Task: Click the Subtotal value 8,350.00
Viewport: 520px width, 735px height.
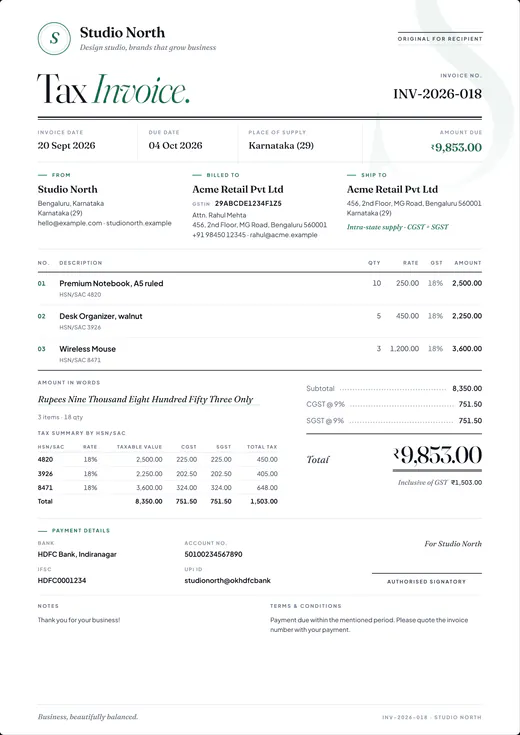Action: (467, 389)
